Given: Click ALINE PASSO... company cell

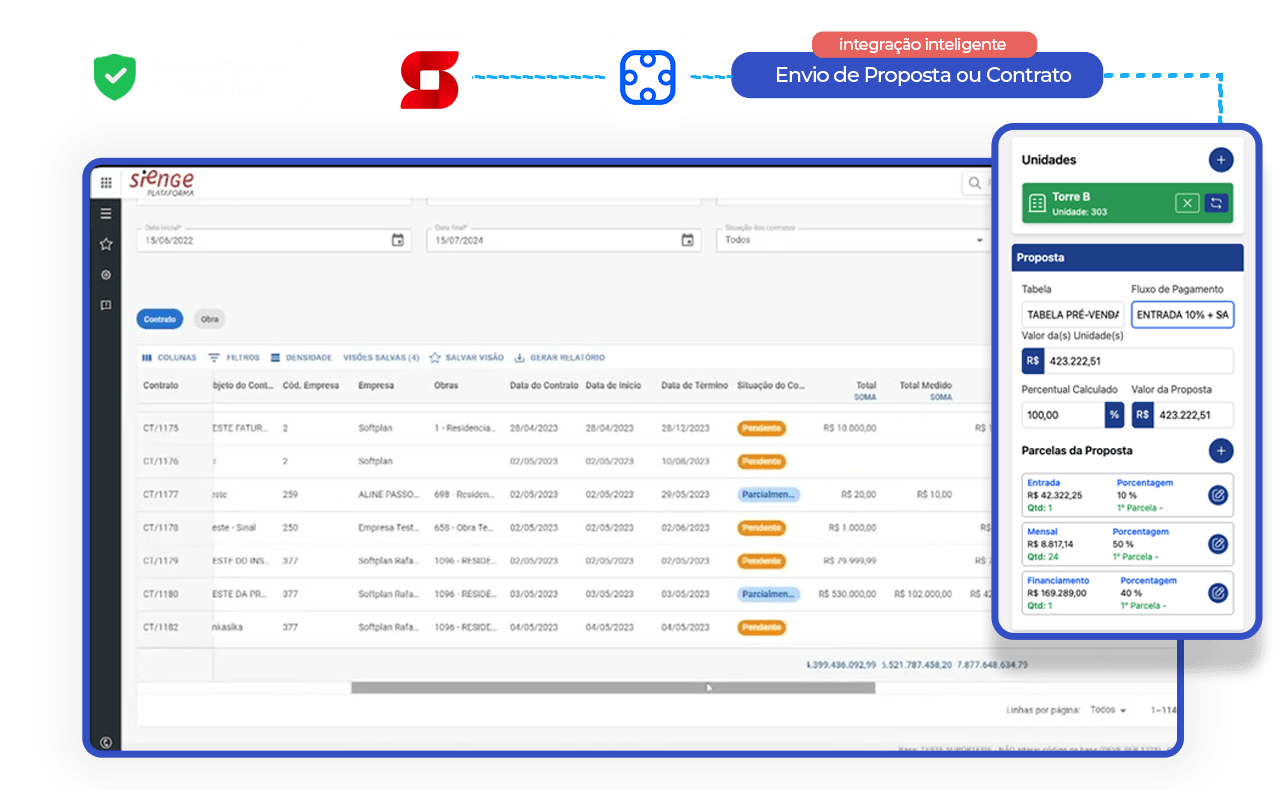Looking at the screenshot, I should [391, 494].
